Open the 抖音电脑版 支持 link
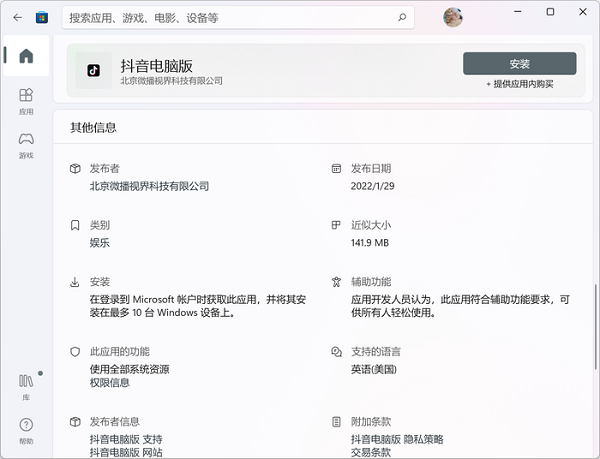Image resolution: width=600 pixels, height=459 pixels. point(125,439)
